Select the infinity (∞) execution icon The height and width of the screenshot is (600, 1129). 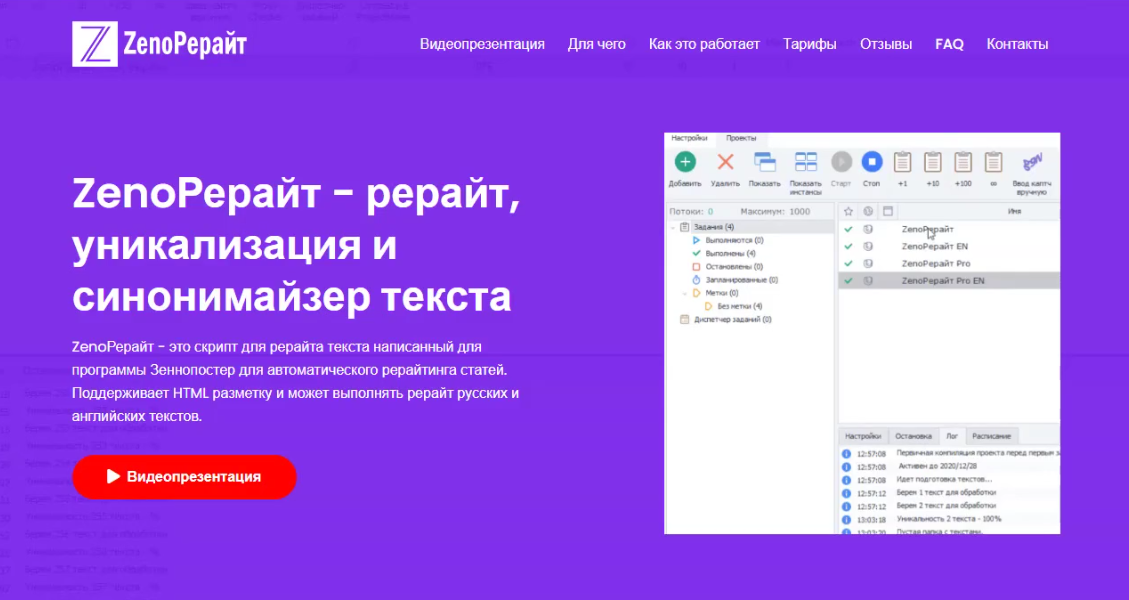993,164
